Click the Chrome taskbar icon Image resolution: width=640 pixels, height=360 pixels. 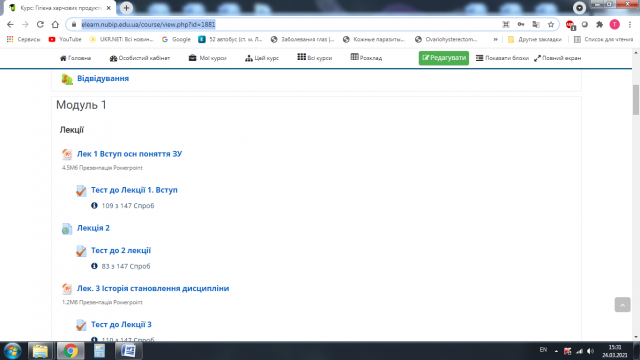click(70, 351)
